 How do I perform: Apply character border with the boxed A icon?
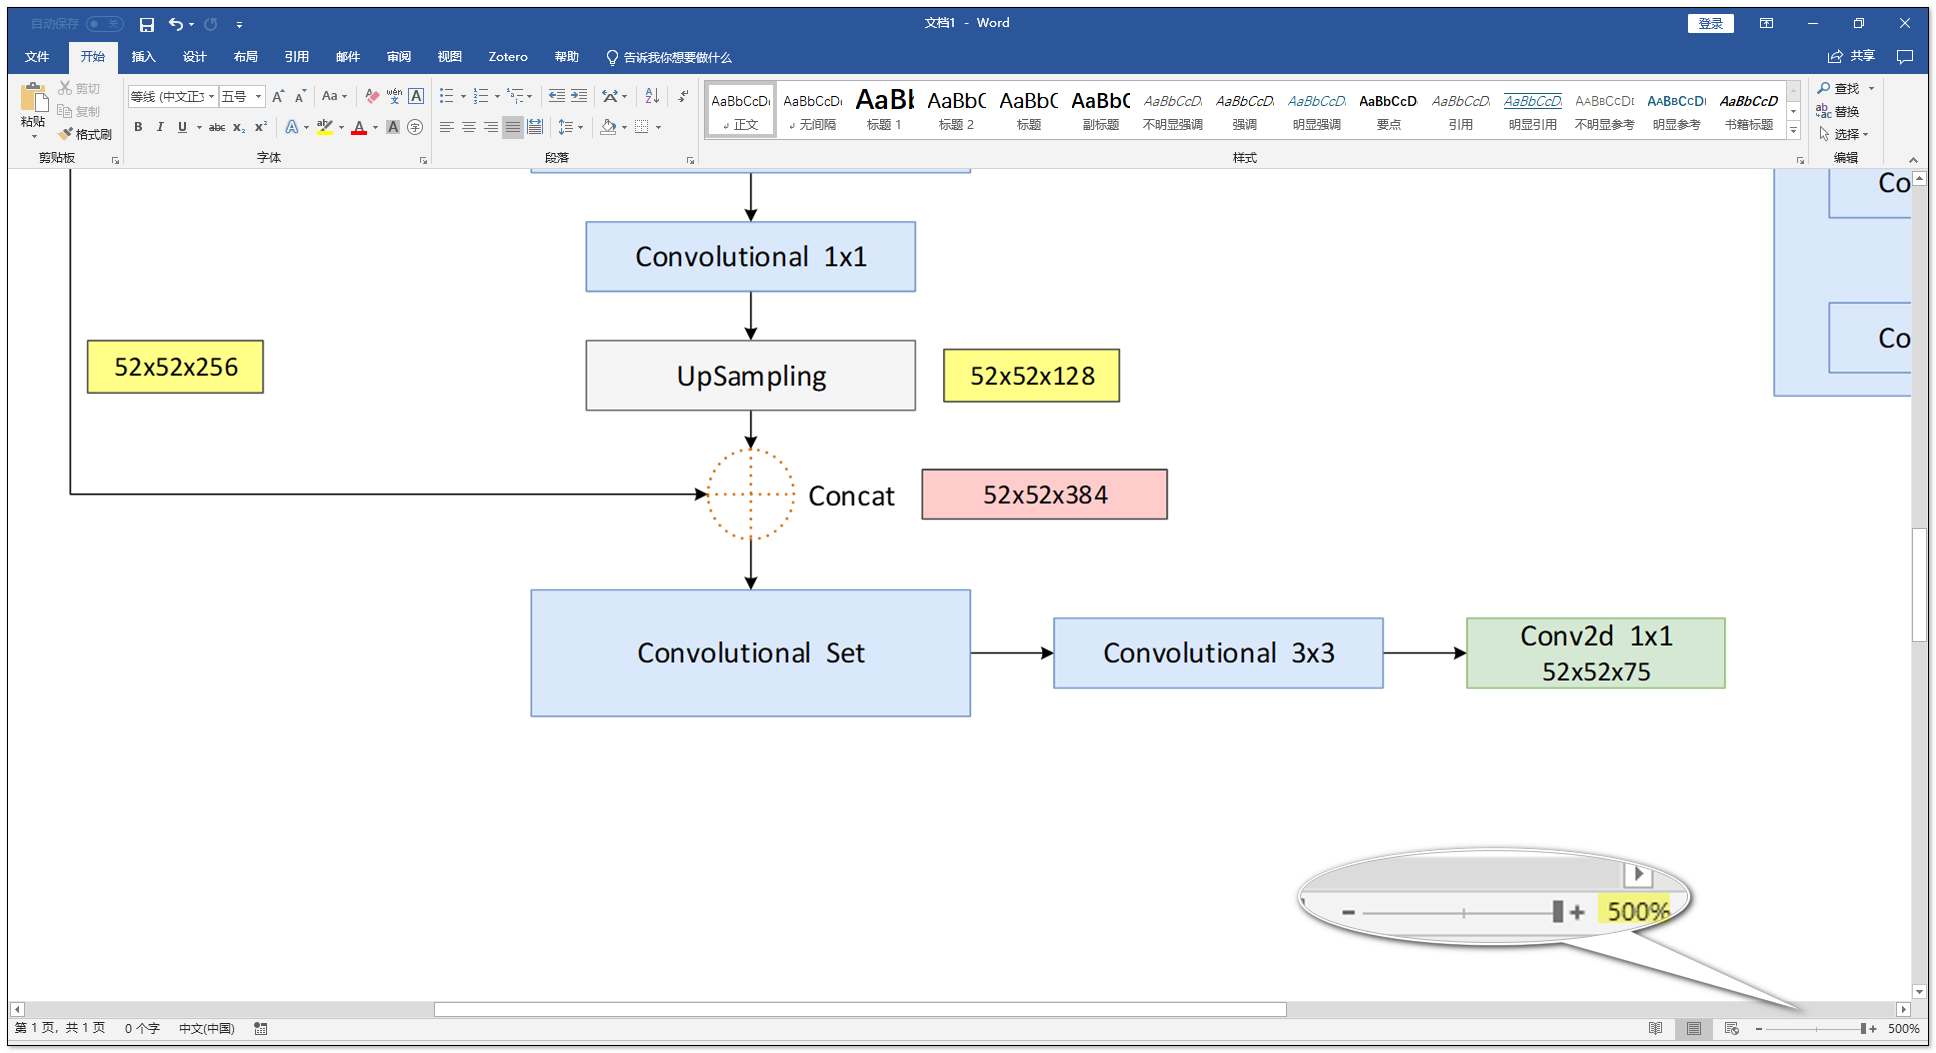[x=416, y=96]
